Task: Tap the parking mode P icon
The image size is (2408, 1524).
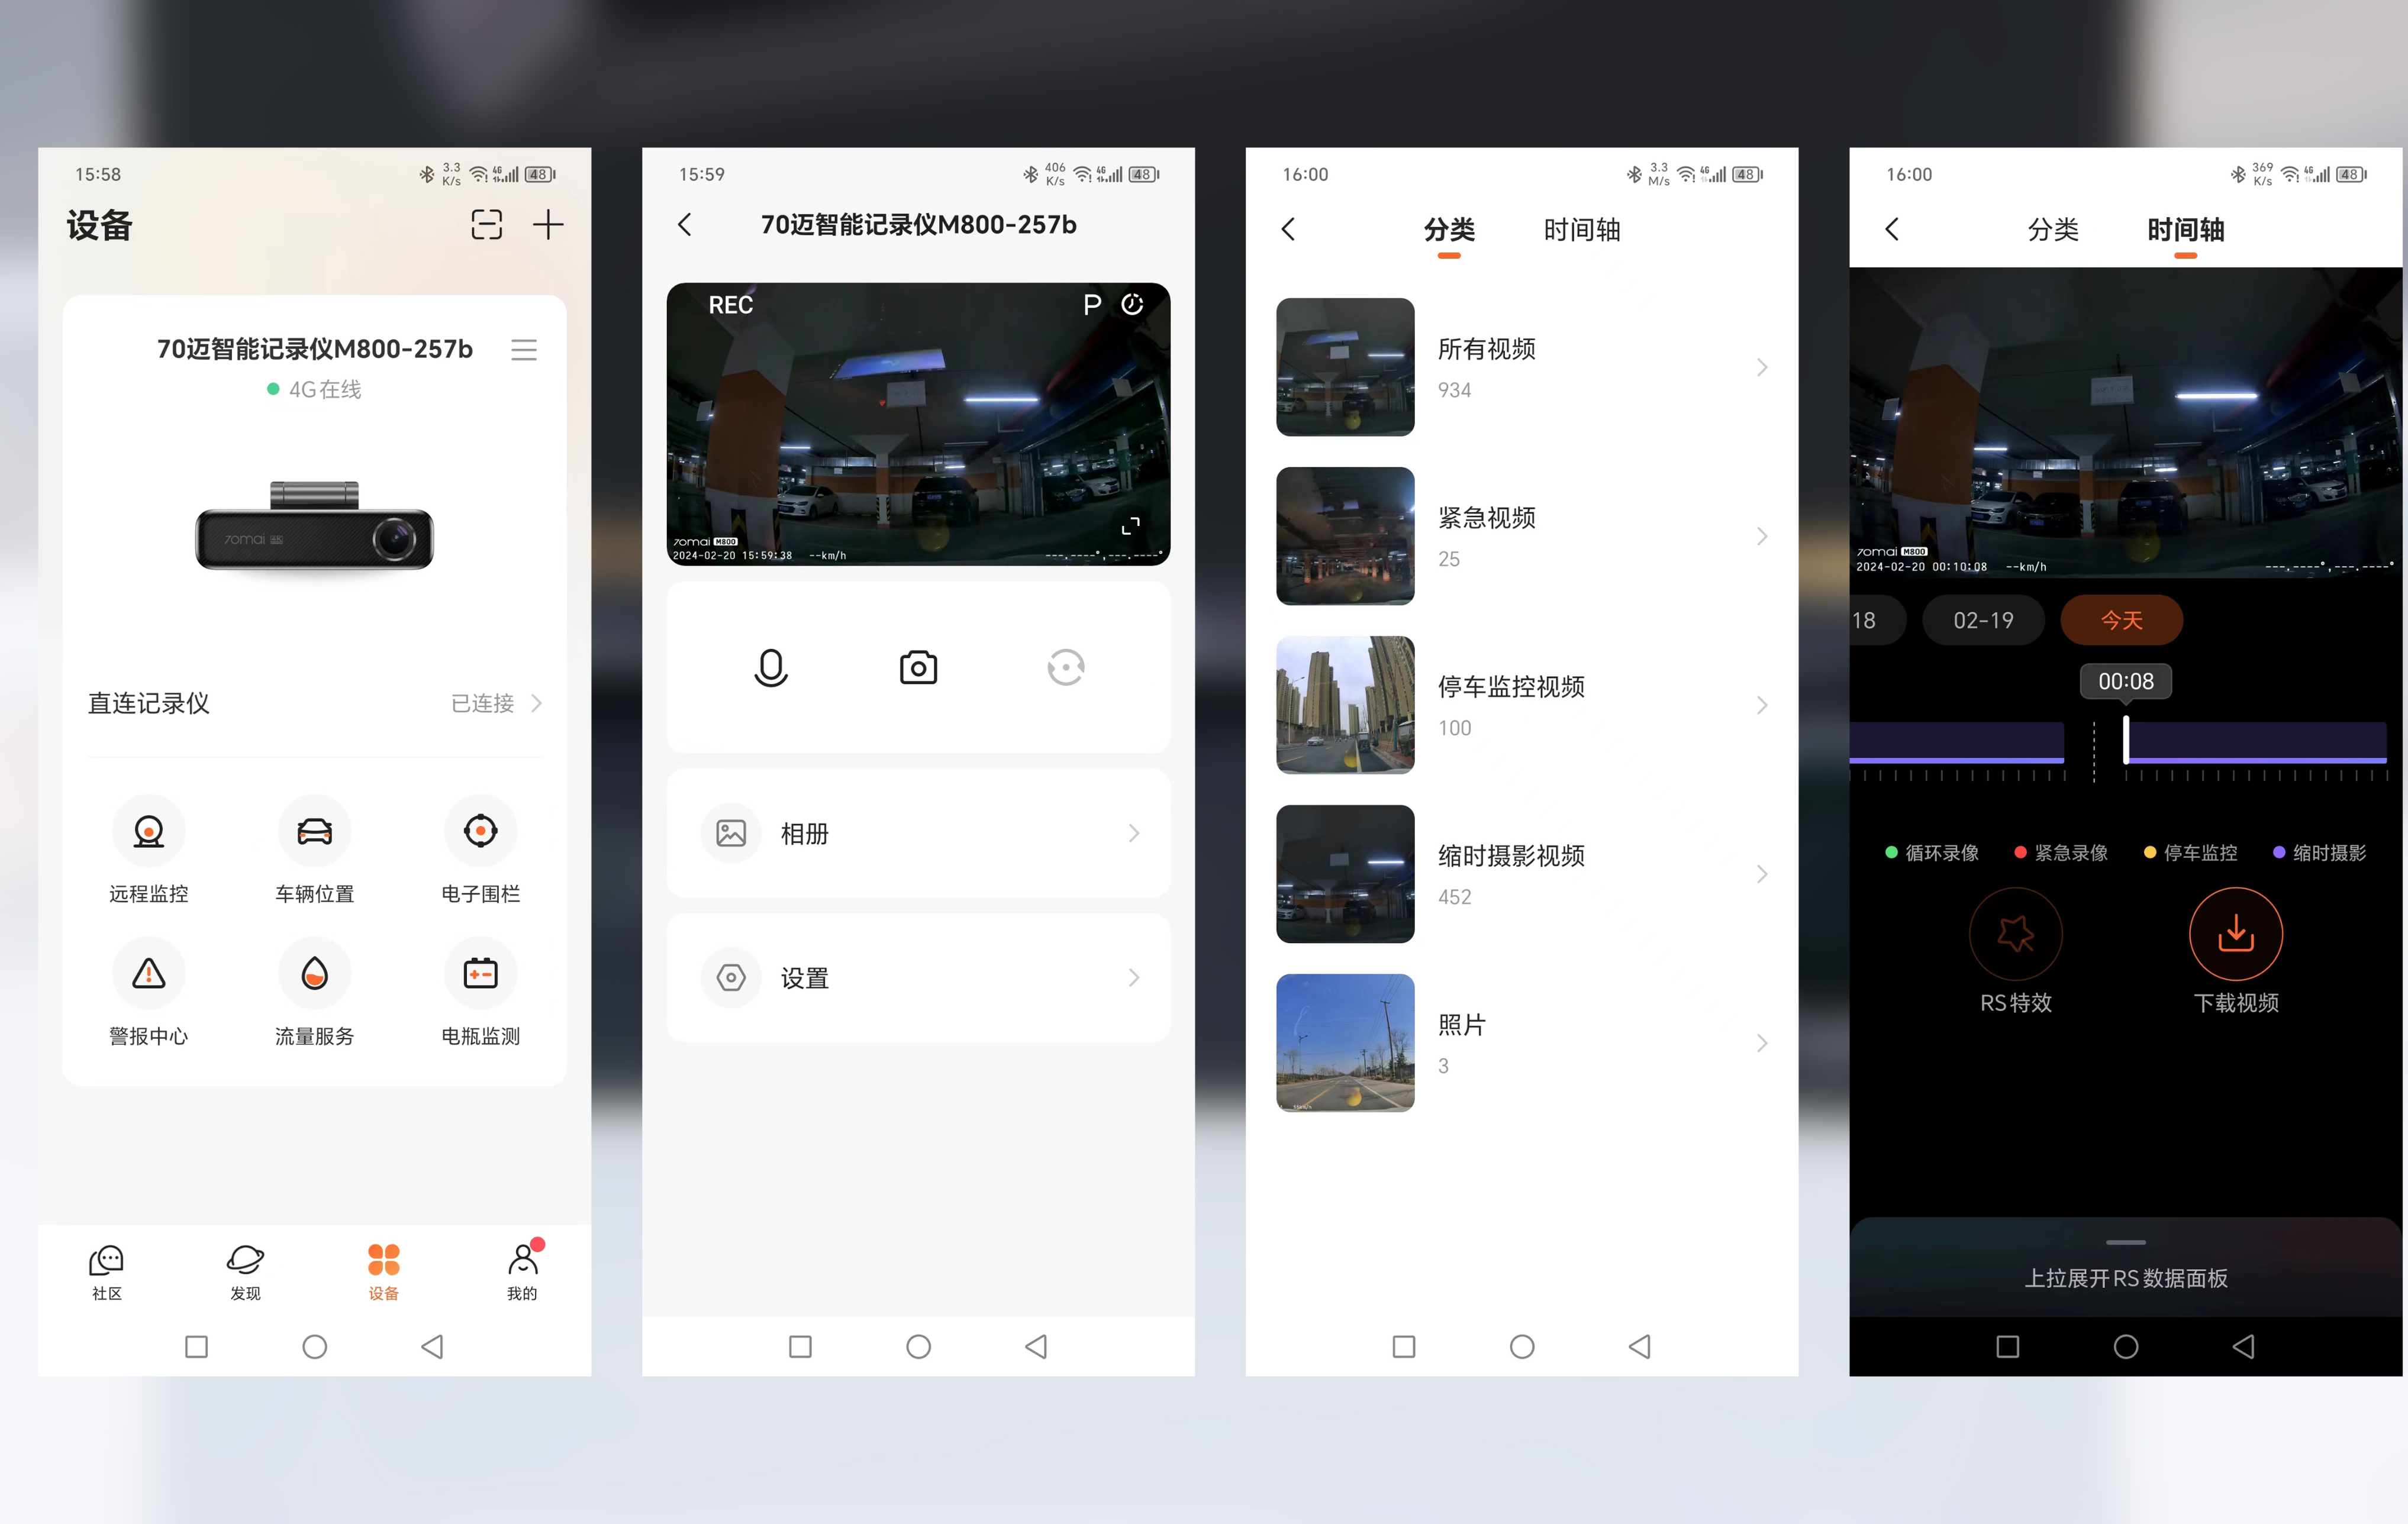Action: [1092, 305]
